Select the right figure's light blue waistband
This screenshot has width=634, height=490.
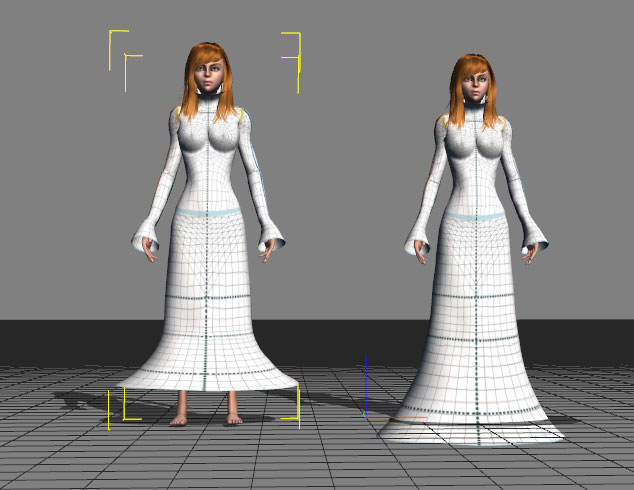click(478, 215)
